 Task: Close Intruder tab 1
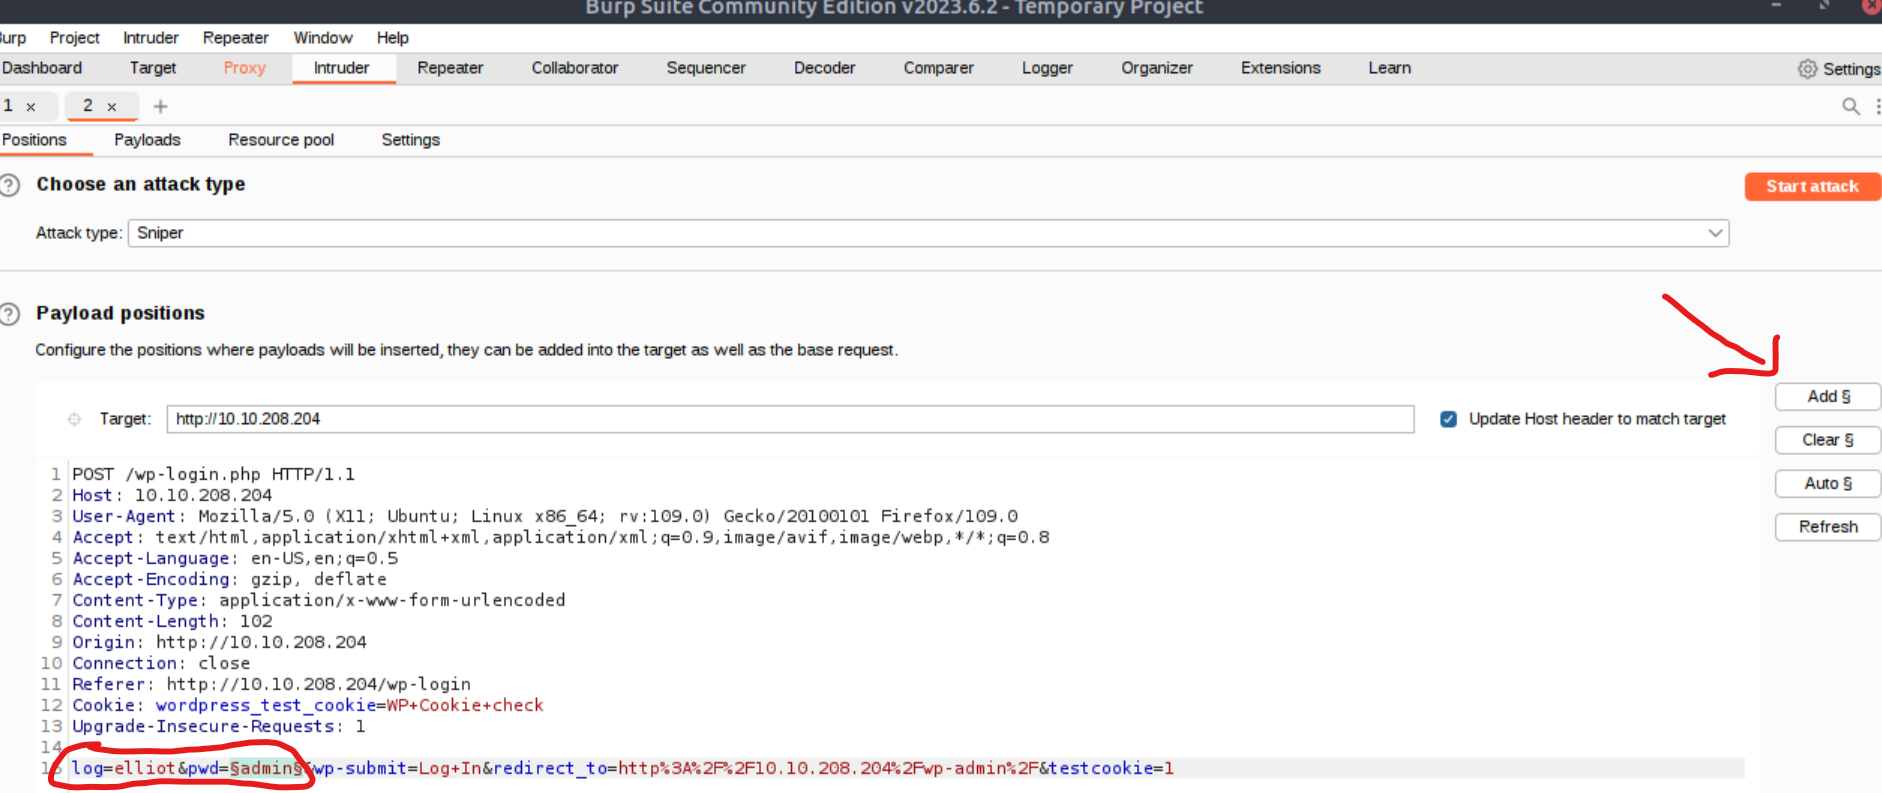coord(31,107)
